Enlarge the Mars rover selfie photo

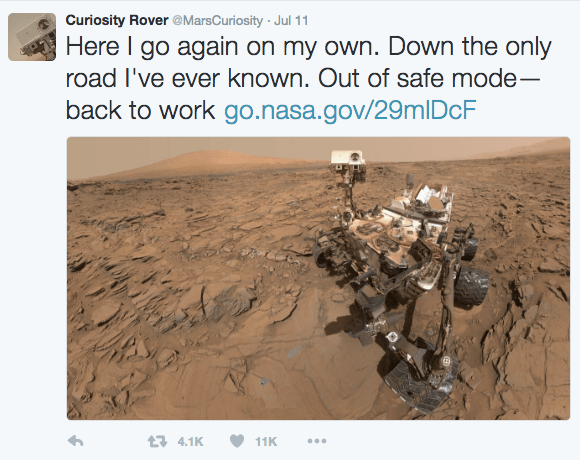click(318, 278)
